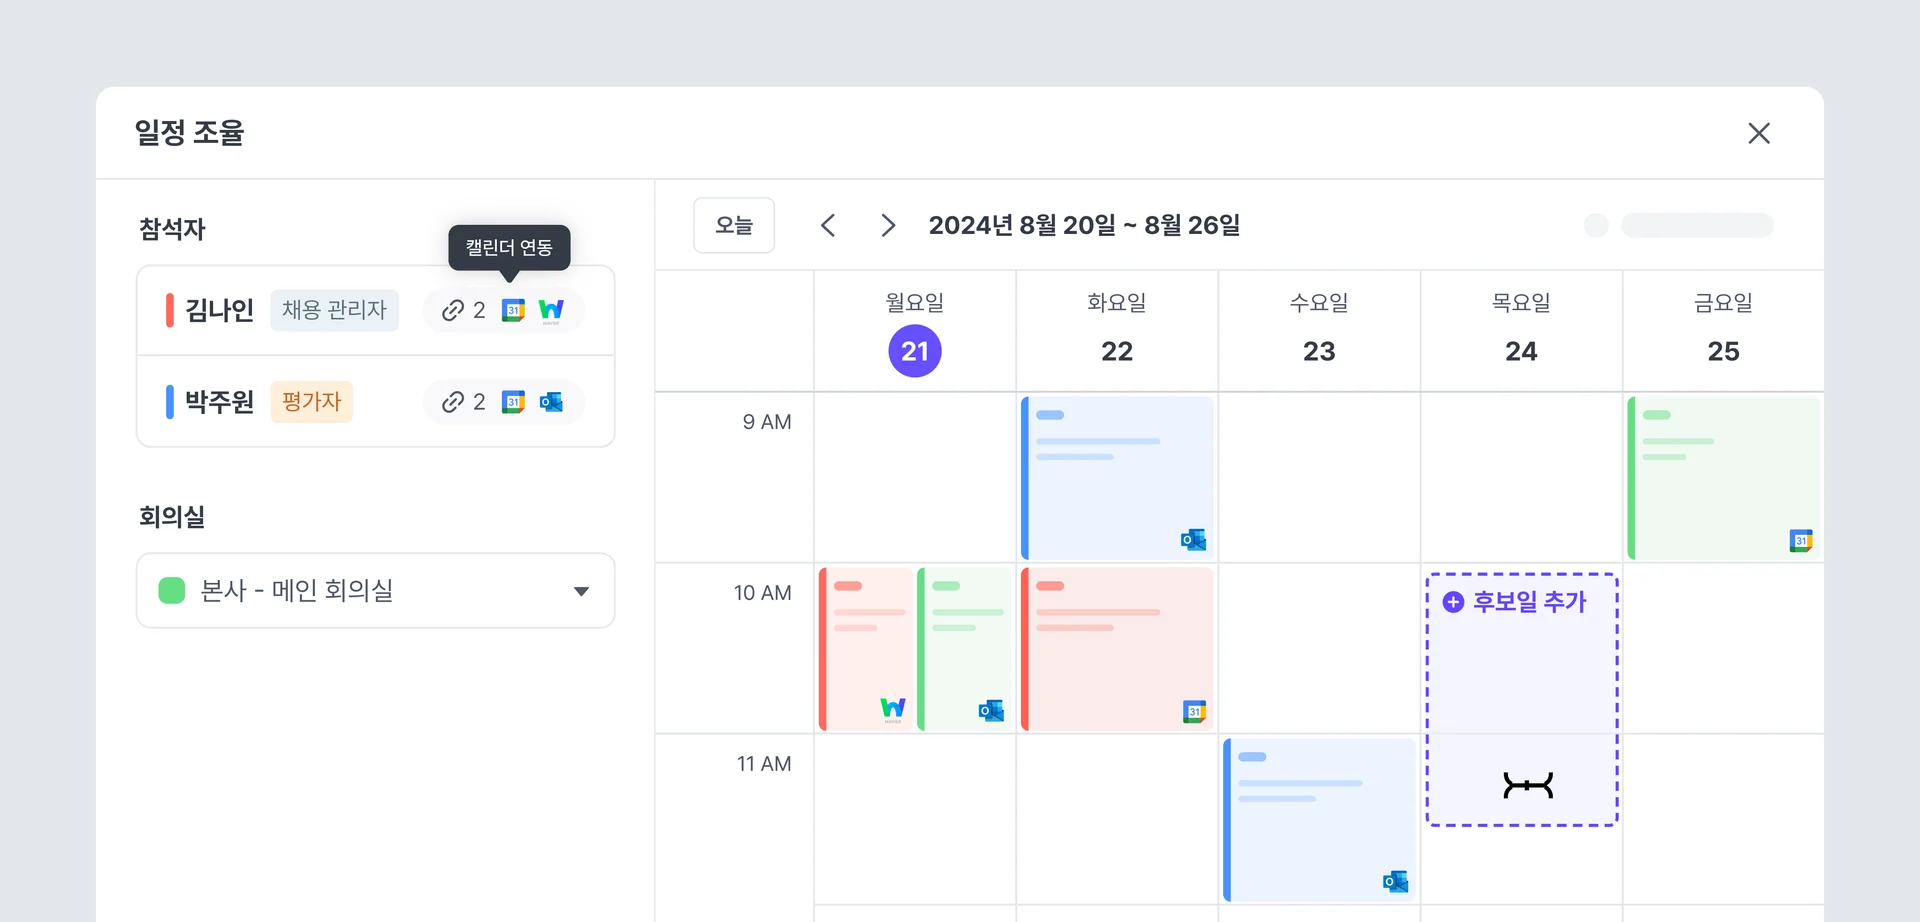1920x922 pixels.
Task: Click the Outlook icon next to 박주원
Action: coord(551,402)
